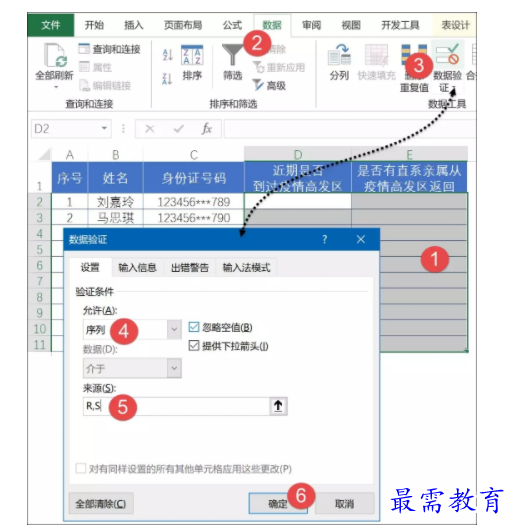Expand the Refresh All dropdown arrow
The width and height of the screenshot is (512, 532).
point(56,87)
